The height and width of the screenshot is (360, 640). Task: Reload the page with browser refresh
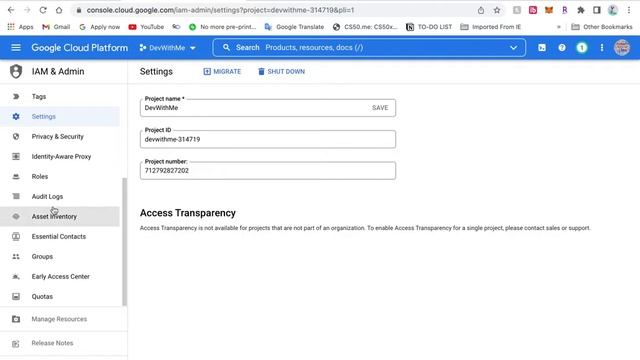(43, 10)
